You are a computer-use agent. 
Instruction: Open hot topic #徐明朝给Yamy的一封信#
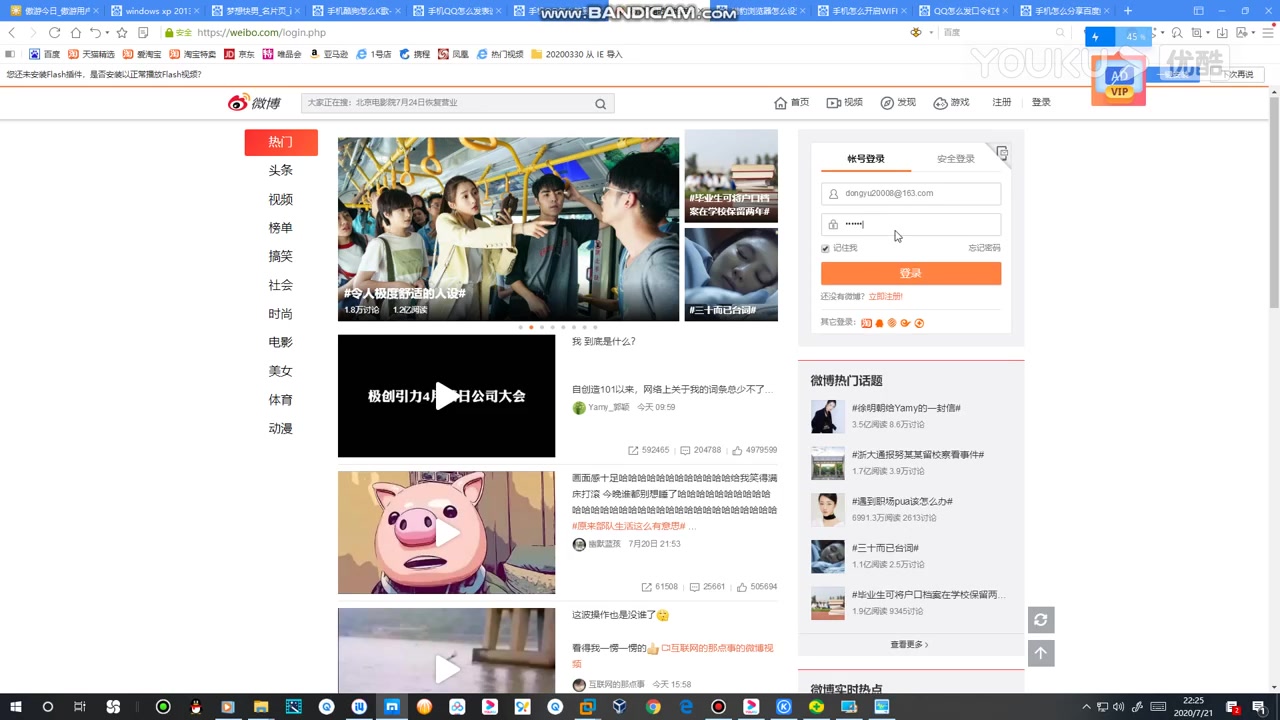906,408
